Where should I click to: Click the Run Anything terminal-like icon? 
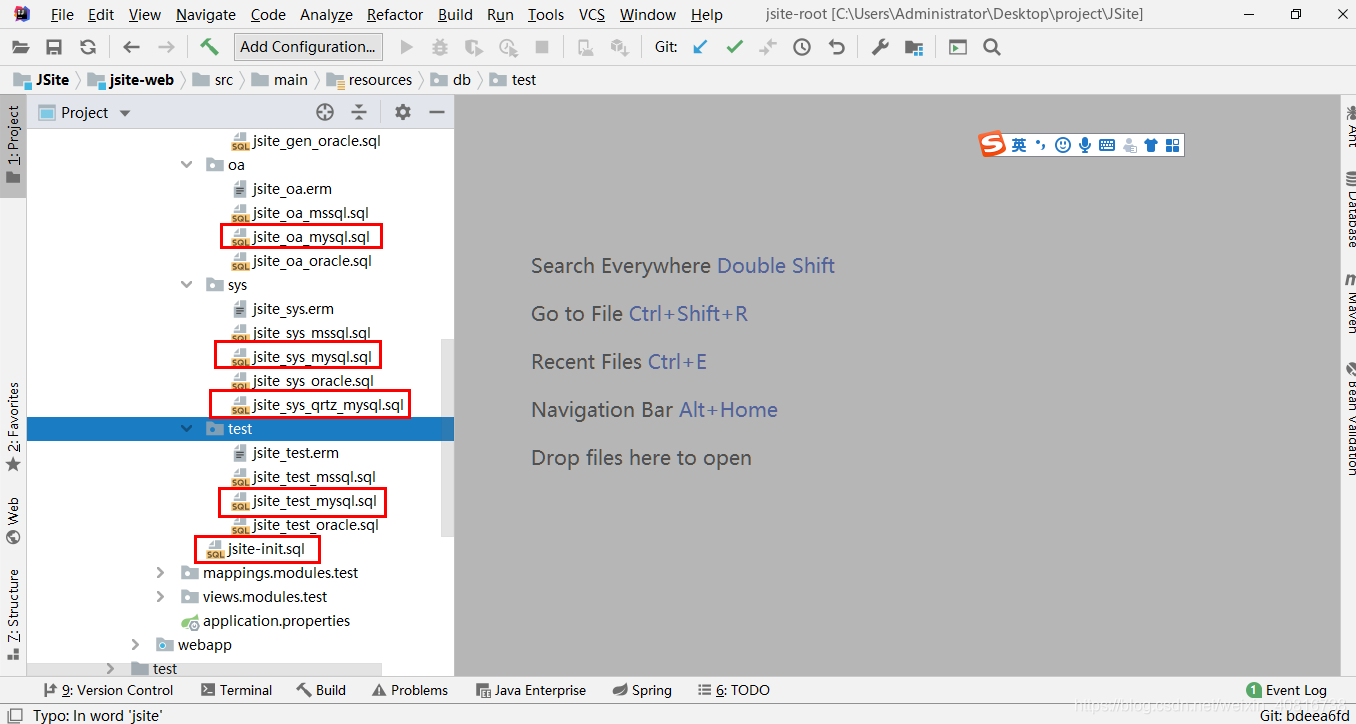click(958, 47)
